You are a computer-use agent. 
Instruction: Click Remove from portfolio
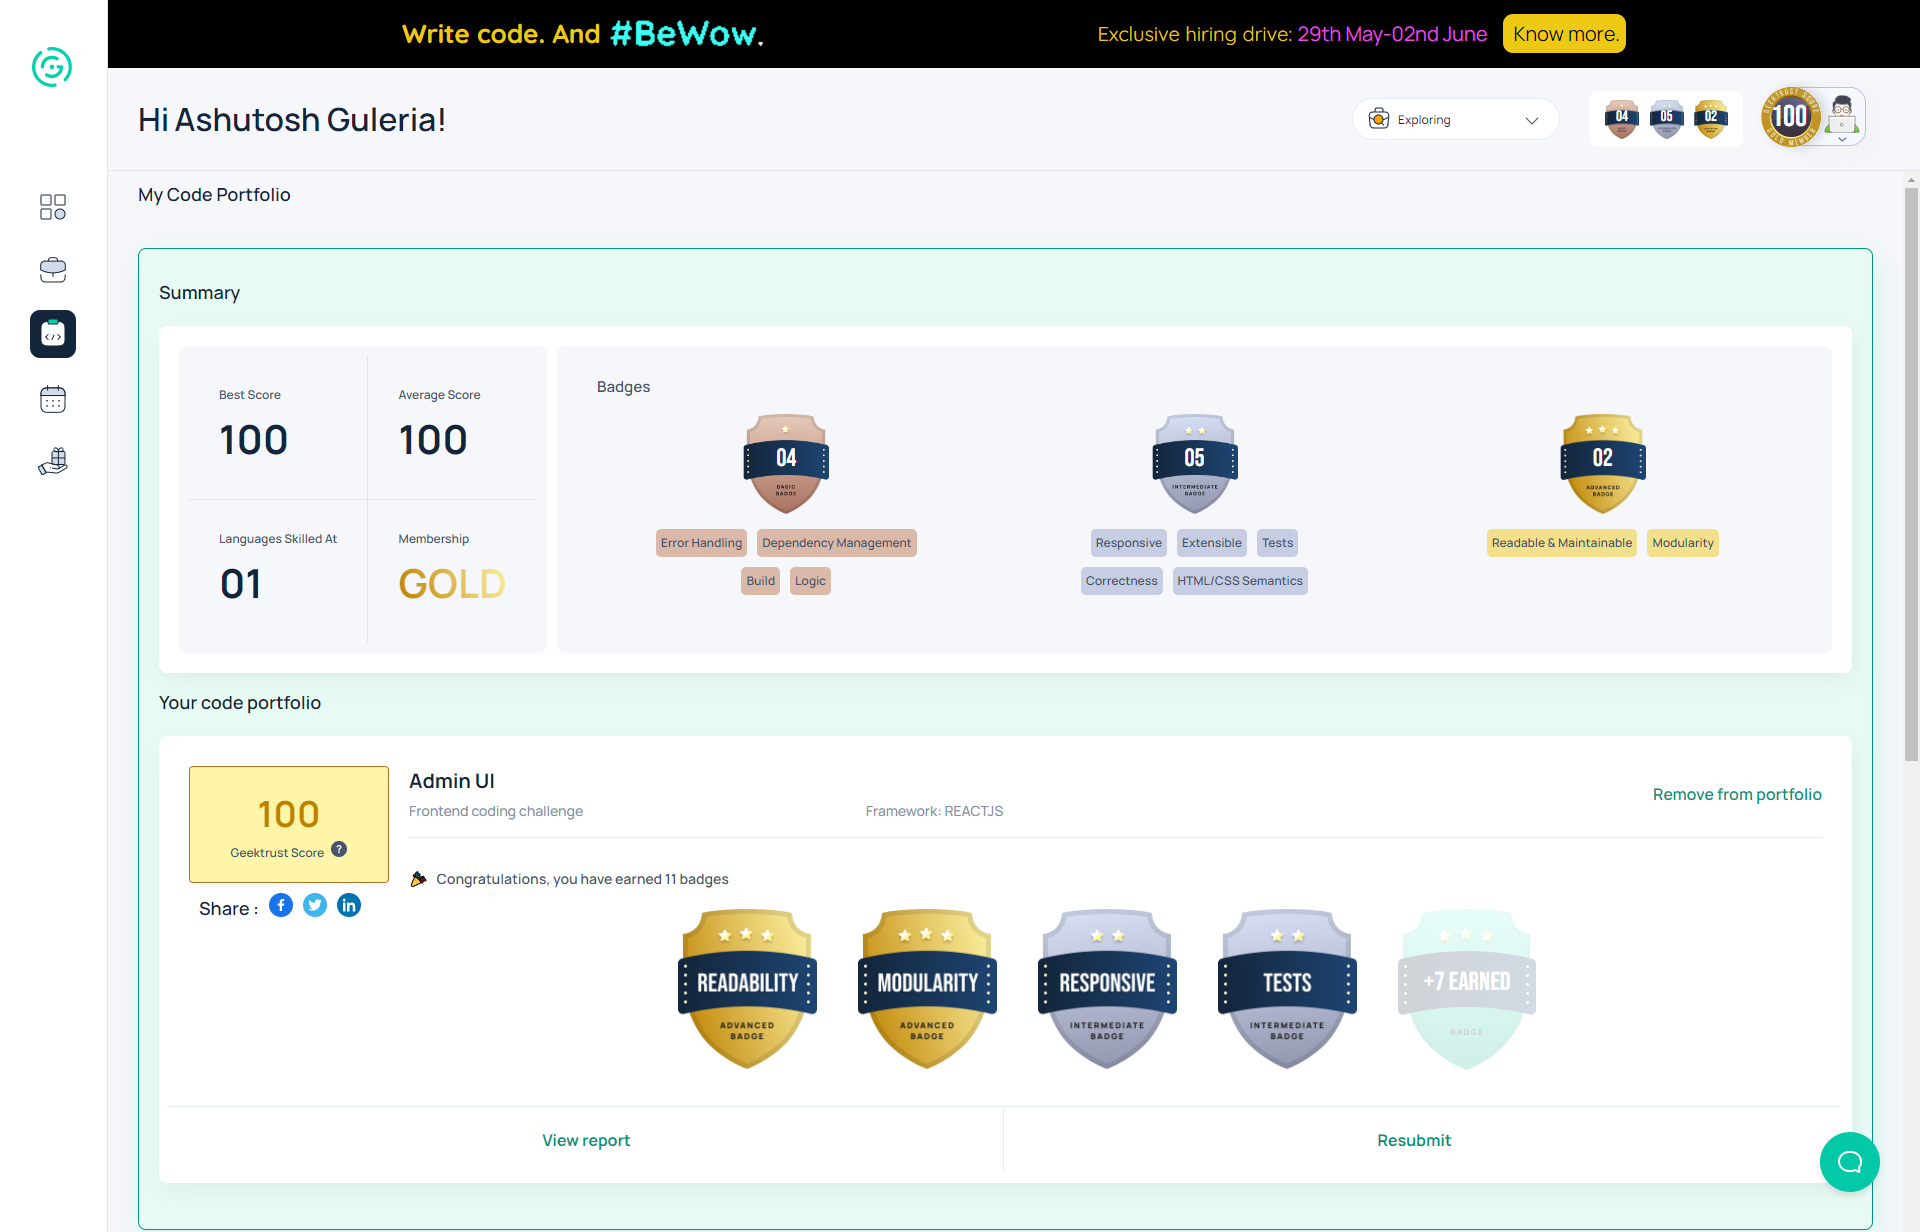[1736, 794]
